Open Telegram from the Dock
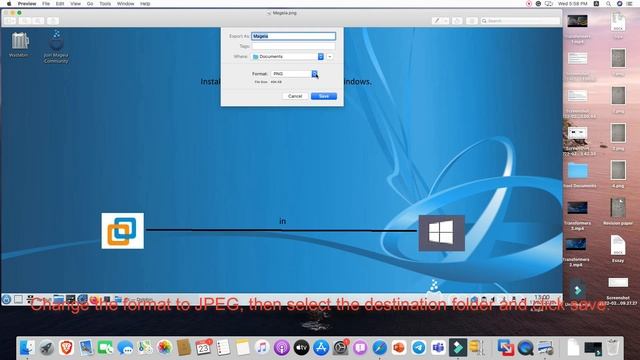This screenshot has width=640, height=360. [x=419, y=348]
